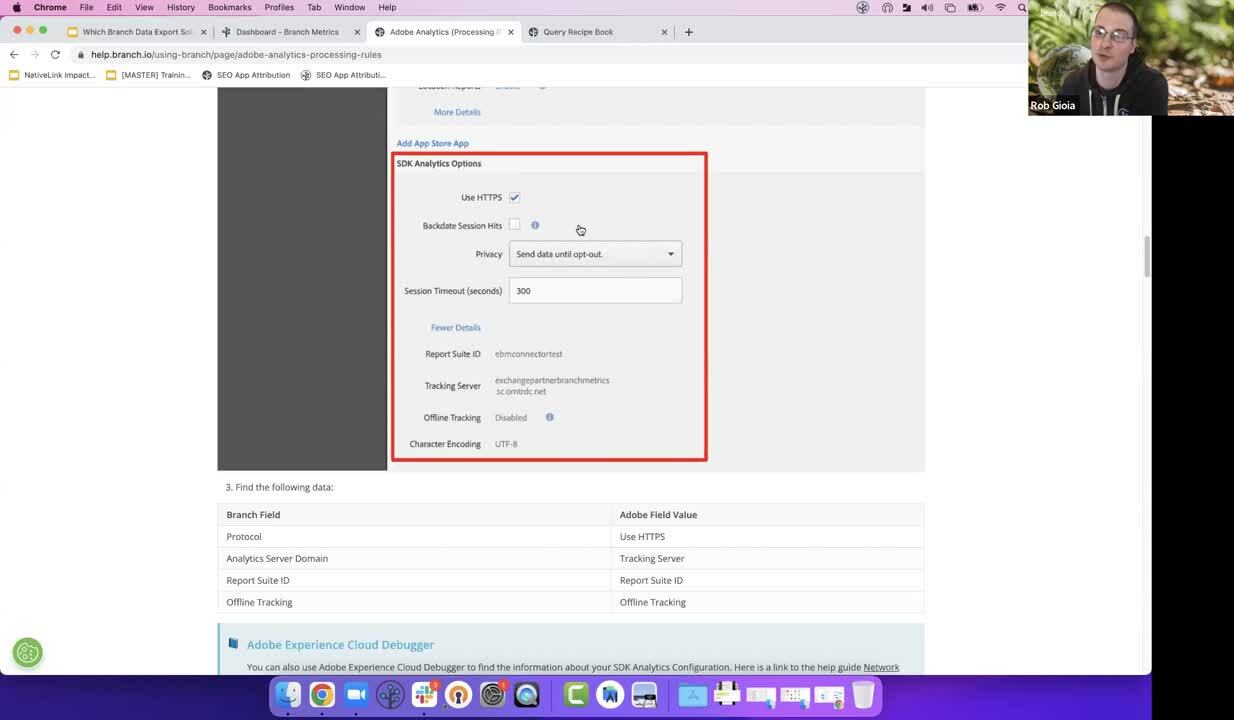
Task: Click the page's vertical scrollbar thumb
Action: [1147, 256]
